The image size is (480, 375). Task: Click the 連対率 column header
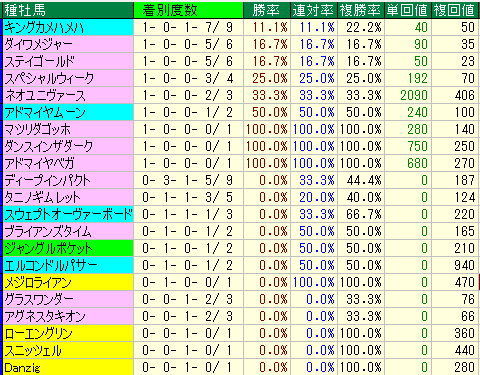pos(313,10)
